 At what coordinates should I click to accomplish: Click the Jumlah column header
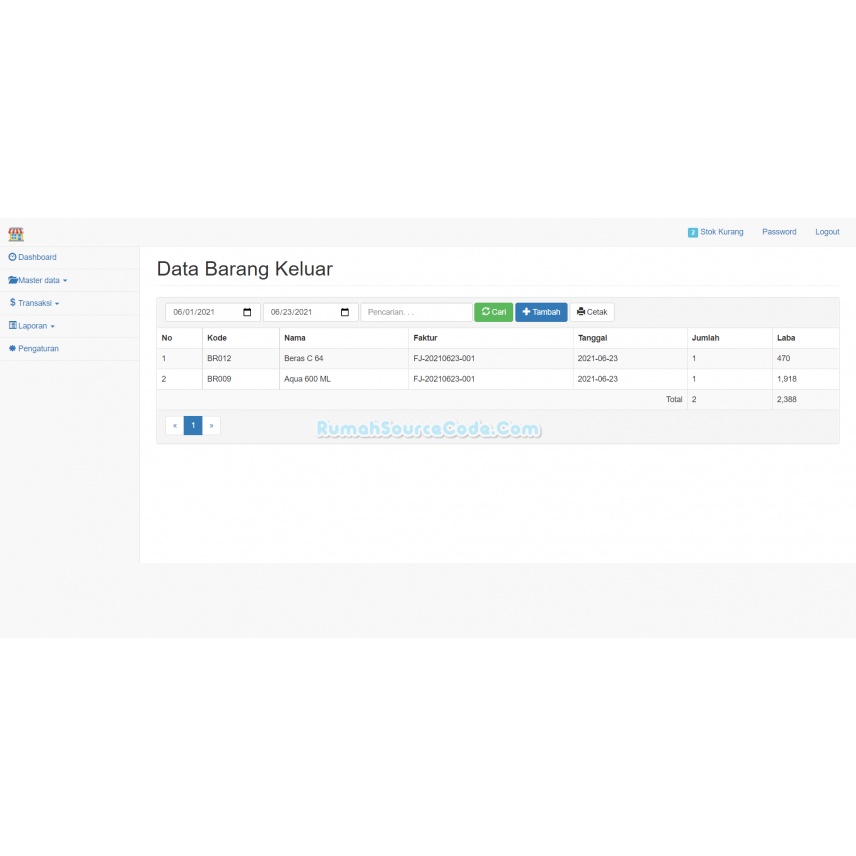pyautogui.click(x=705, y=338)
